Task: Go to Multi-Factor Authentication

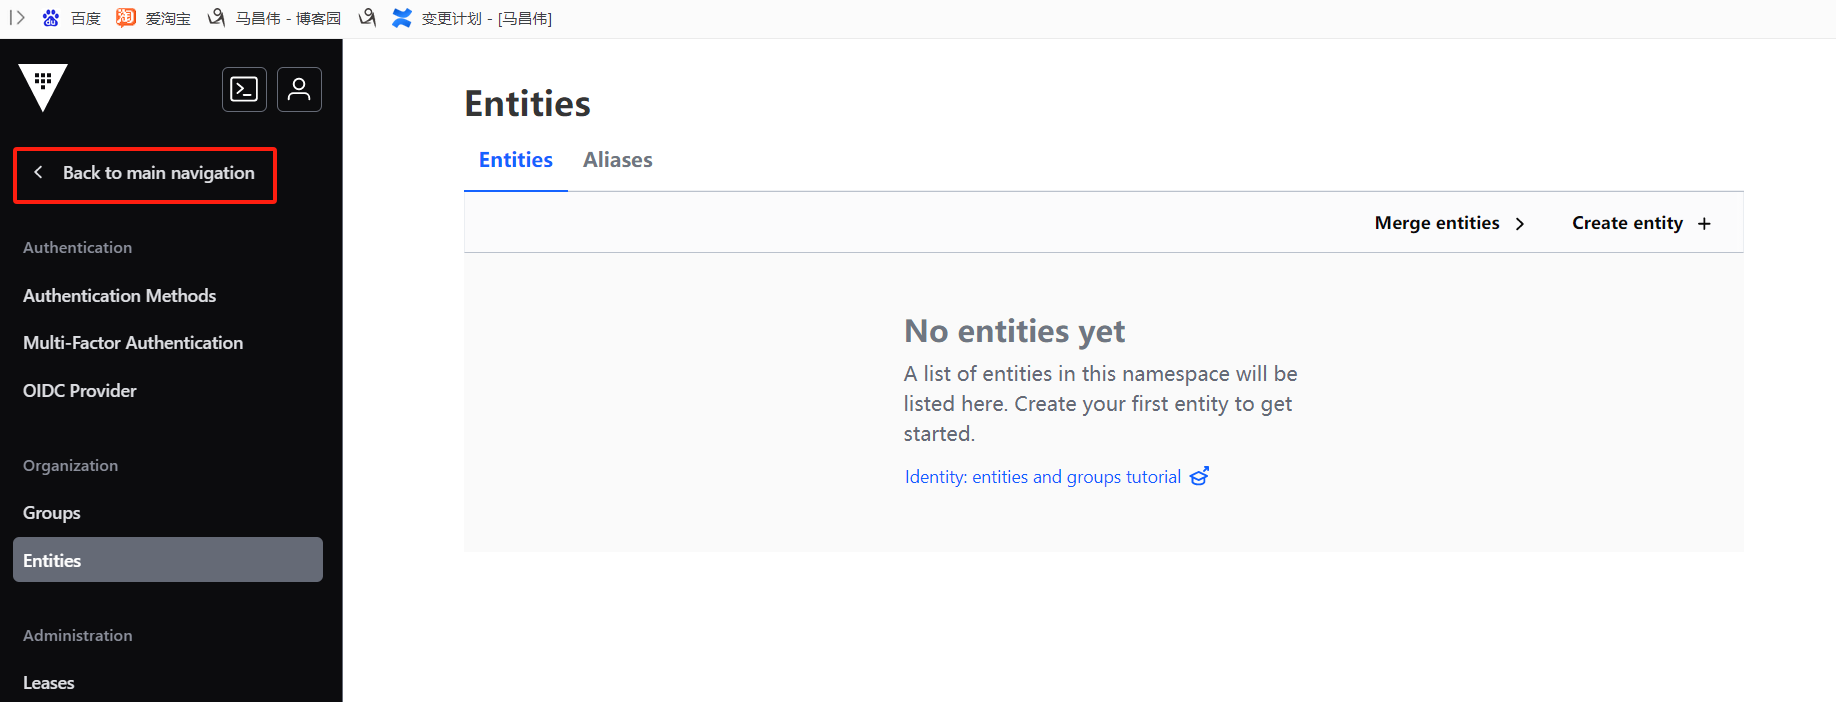Action: pyautogui.click(x=133, y=343)
